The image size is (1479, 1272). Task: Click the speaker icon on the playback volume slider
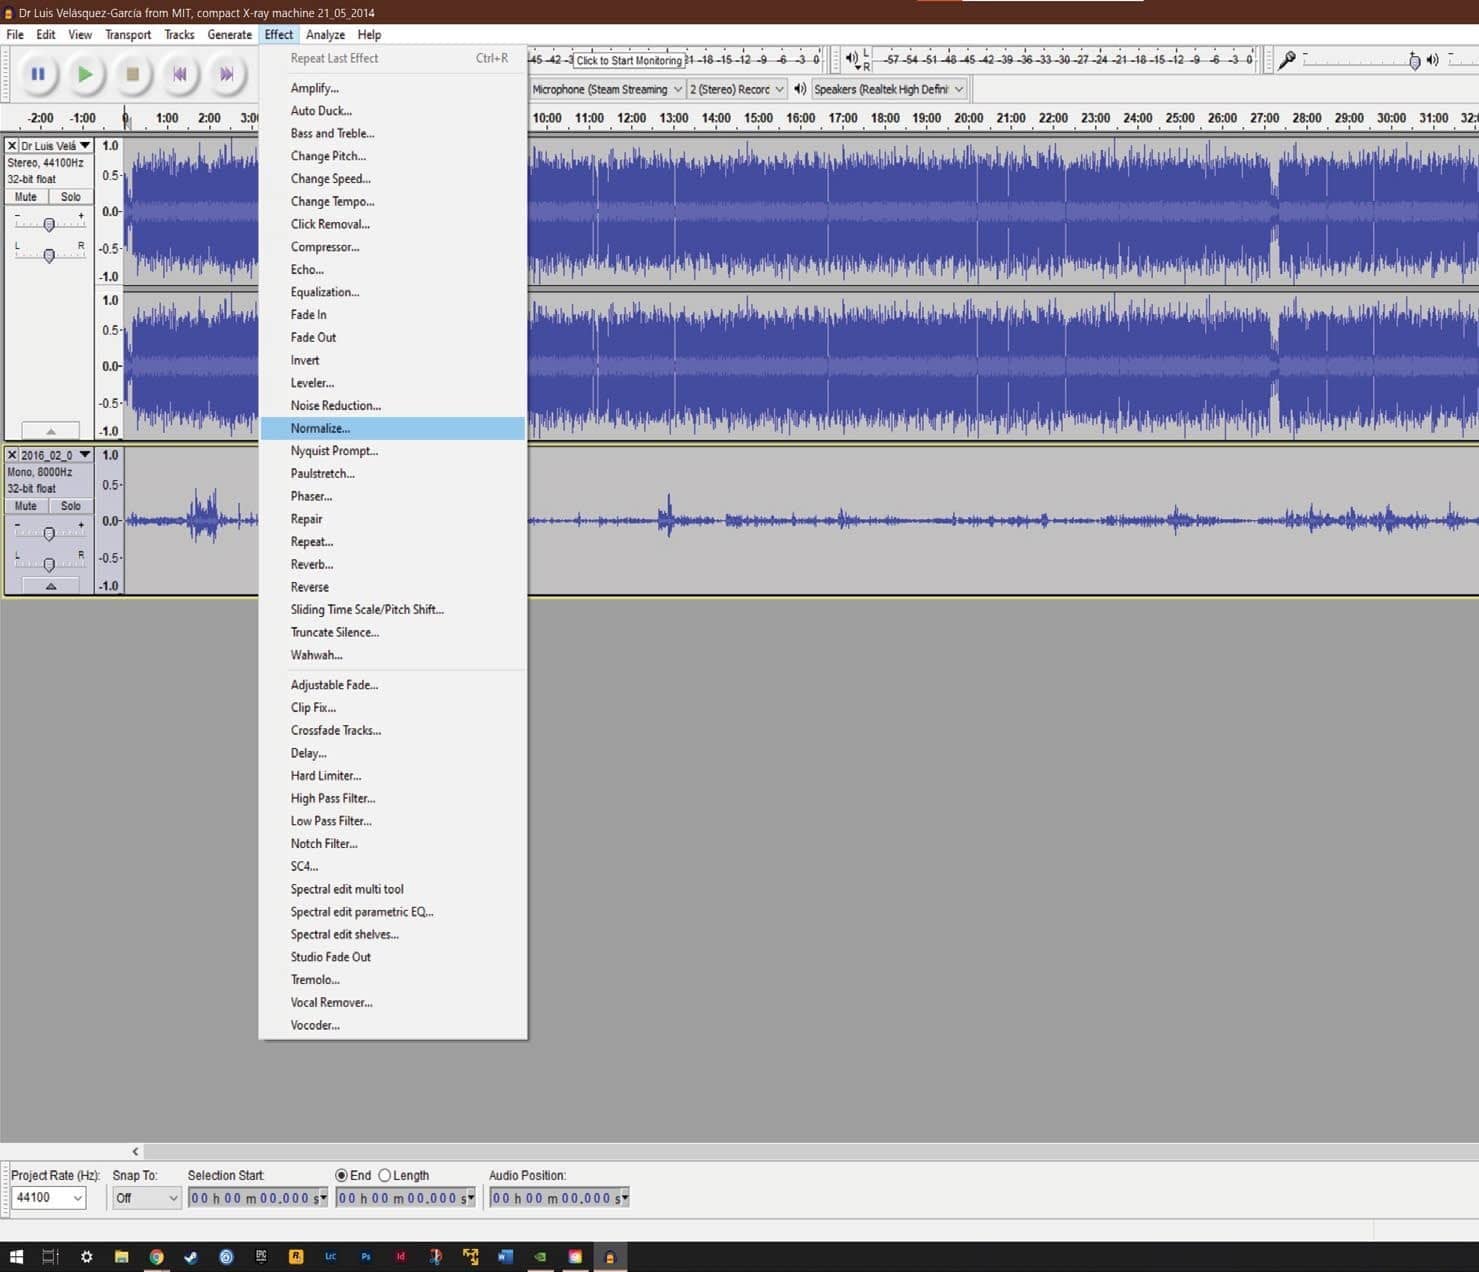(1433, 60)
